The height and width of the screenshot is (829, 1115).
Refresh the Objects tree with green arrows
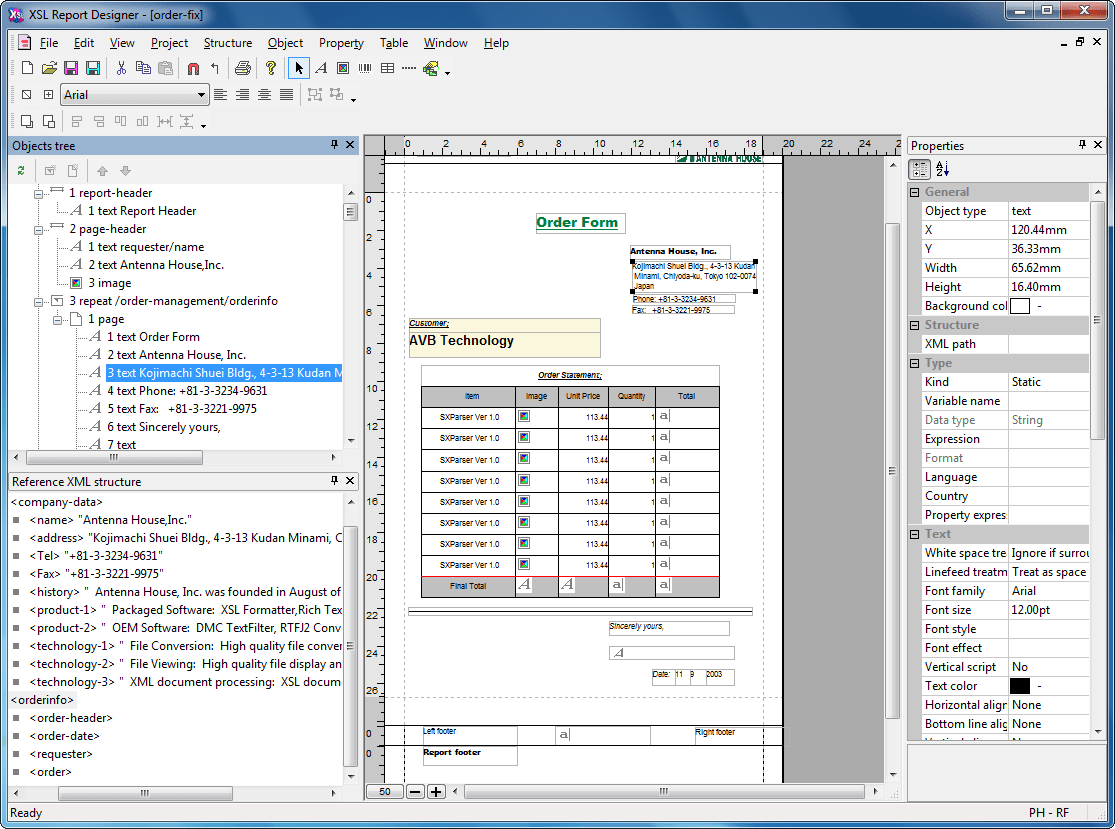21,171
